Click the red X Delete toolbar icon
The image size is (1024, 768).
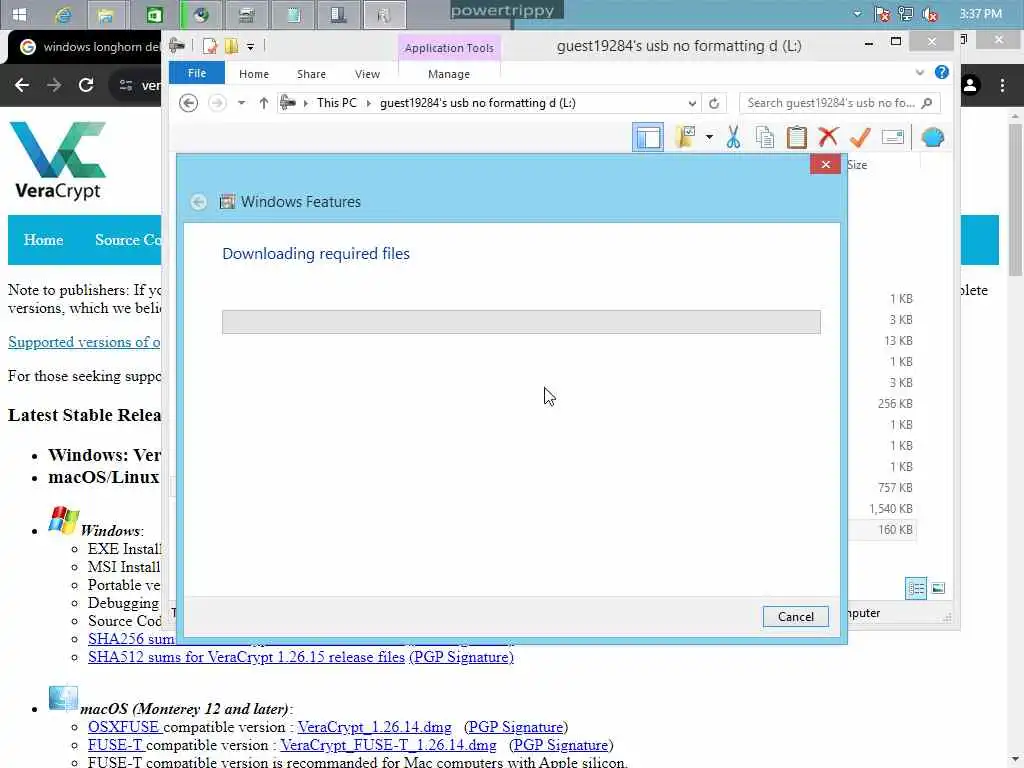[x=828, y=137]
